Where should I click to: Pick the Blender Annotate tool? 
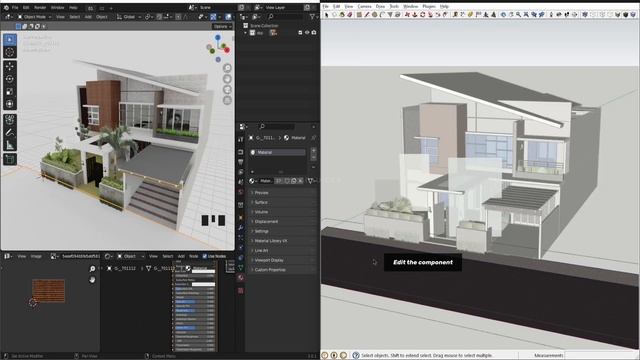(10, 132)
